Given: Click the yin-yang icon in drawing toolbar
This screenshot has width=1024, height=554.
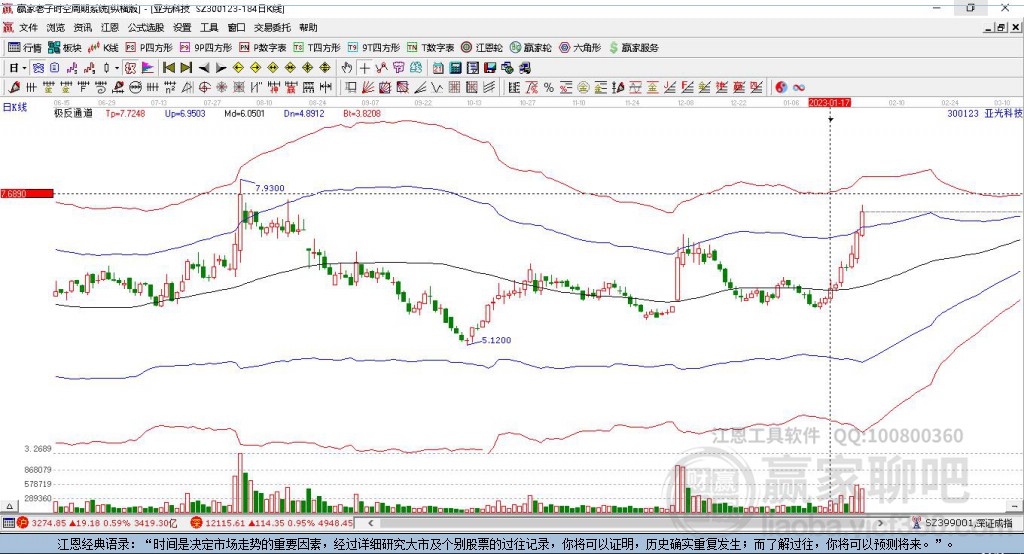Looking at the screenshot, I should click(x=781, y=88).
